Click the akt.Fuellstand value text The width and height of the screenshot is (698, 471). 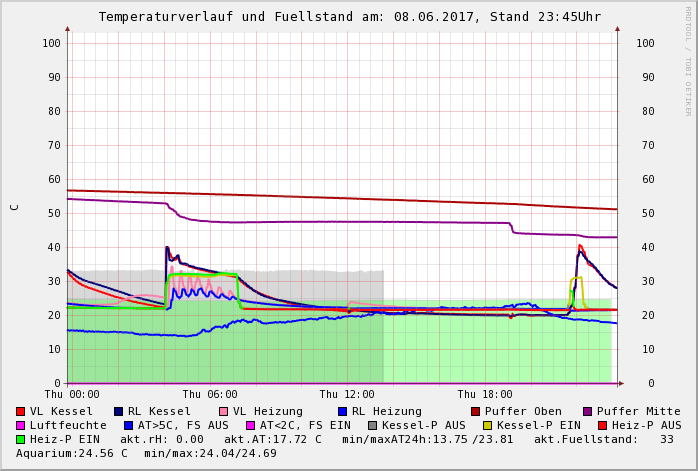point(610,439)
